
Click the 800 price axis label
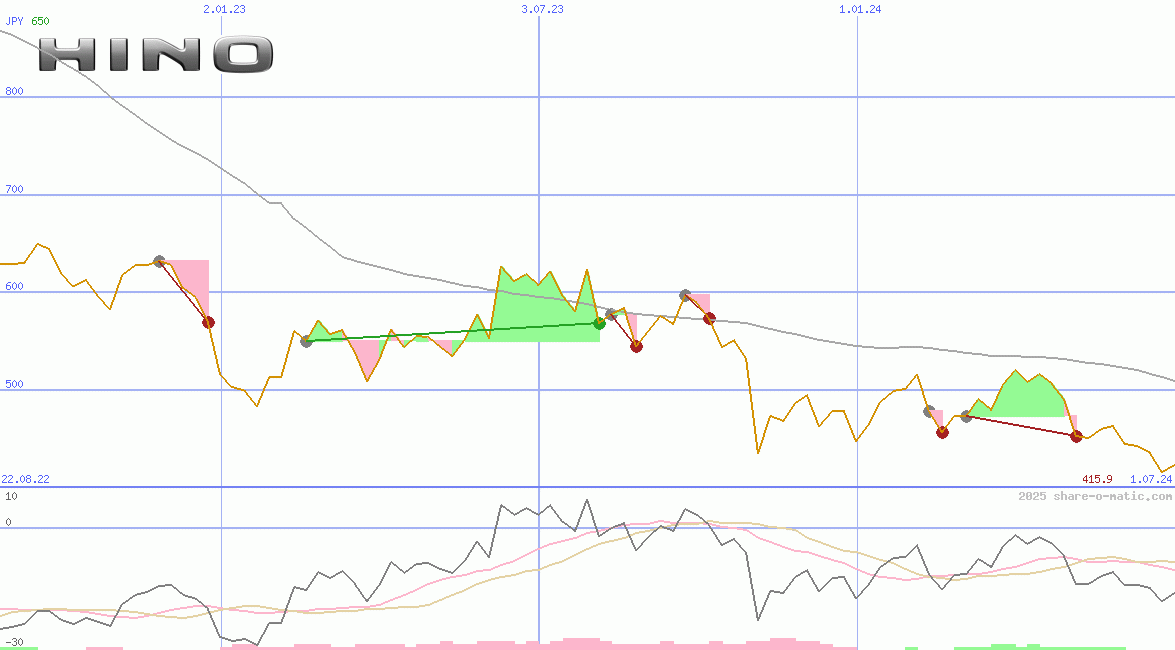(x=14, y=91)
